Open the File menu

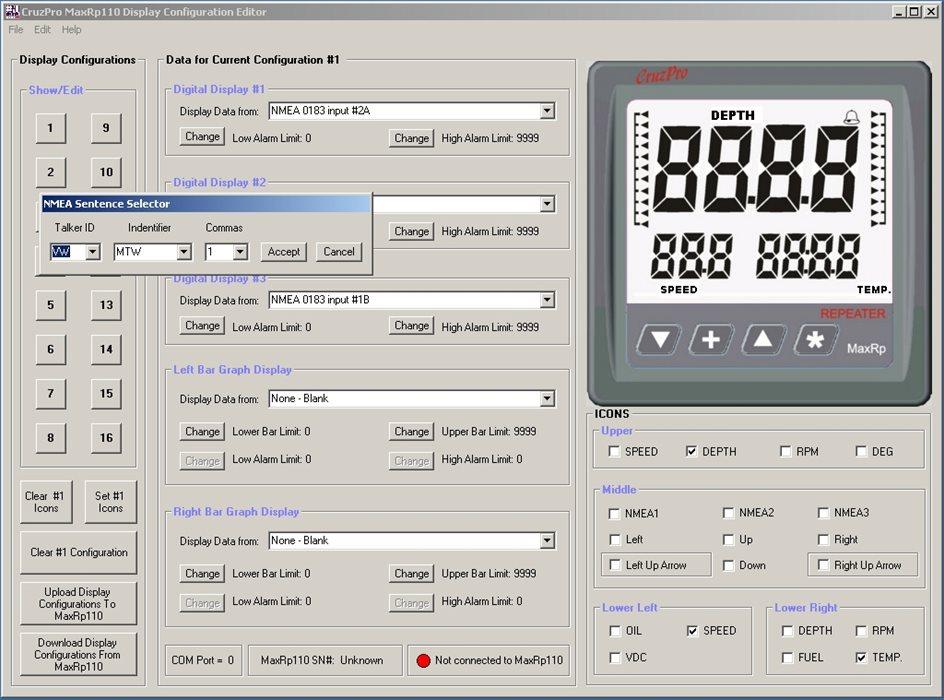pos(16,30)
